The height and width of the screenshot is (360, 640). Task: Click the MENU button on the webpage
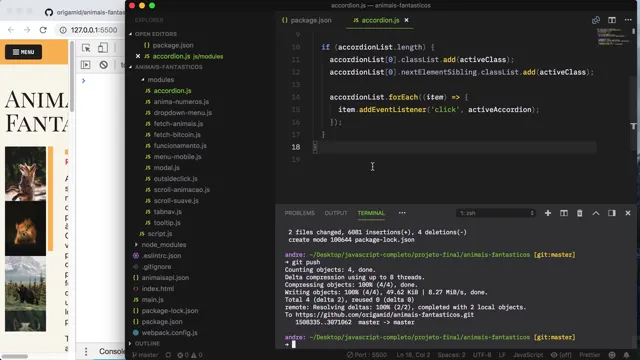(x=23, y=52)
